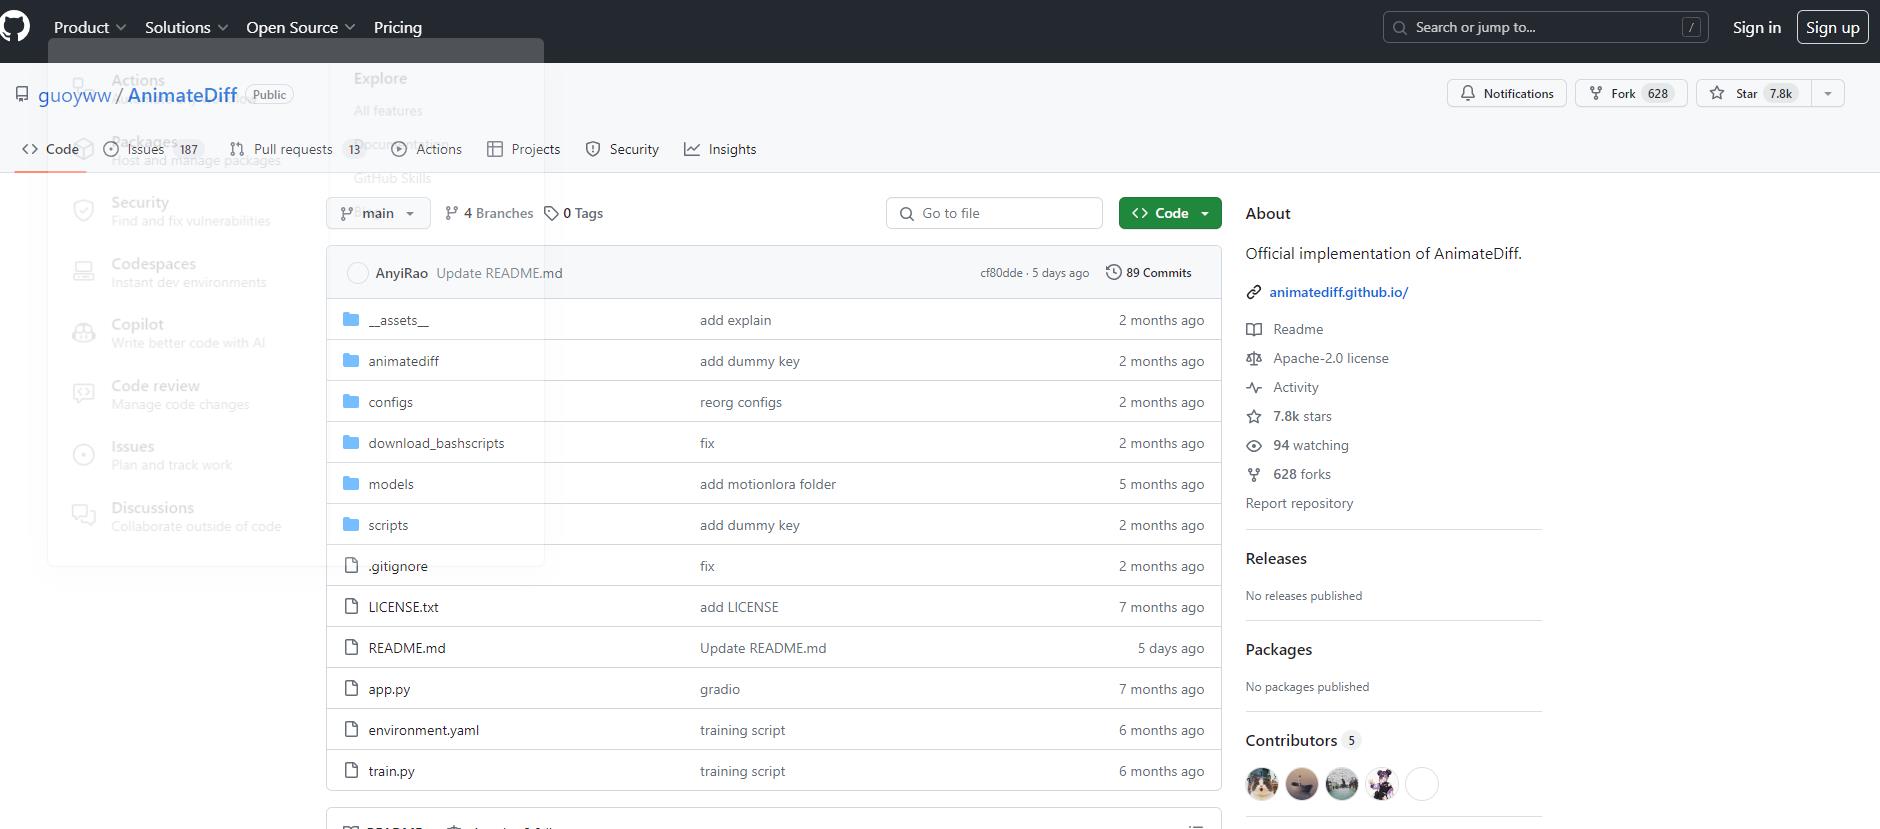
Task: Open the Contributors heading link
Action: pos(1302,740)
